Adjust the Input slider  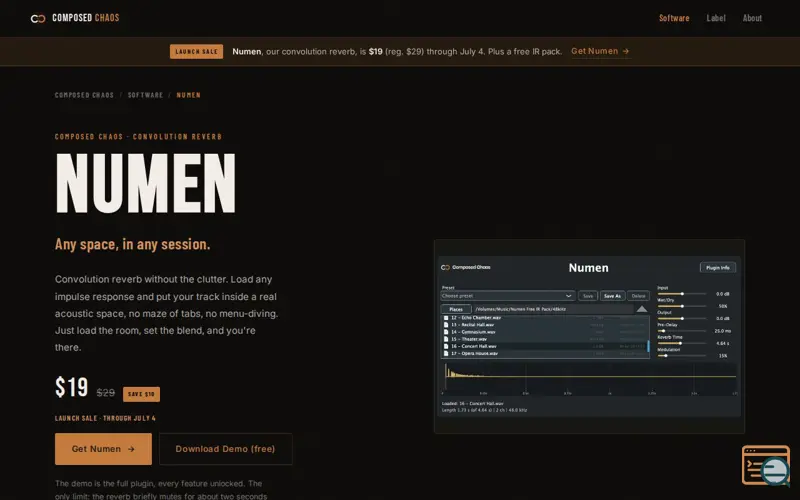pyautogui.click(x=682, y=294)
